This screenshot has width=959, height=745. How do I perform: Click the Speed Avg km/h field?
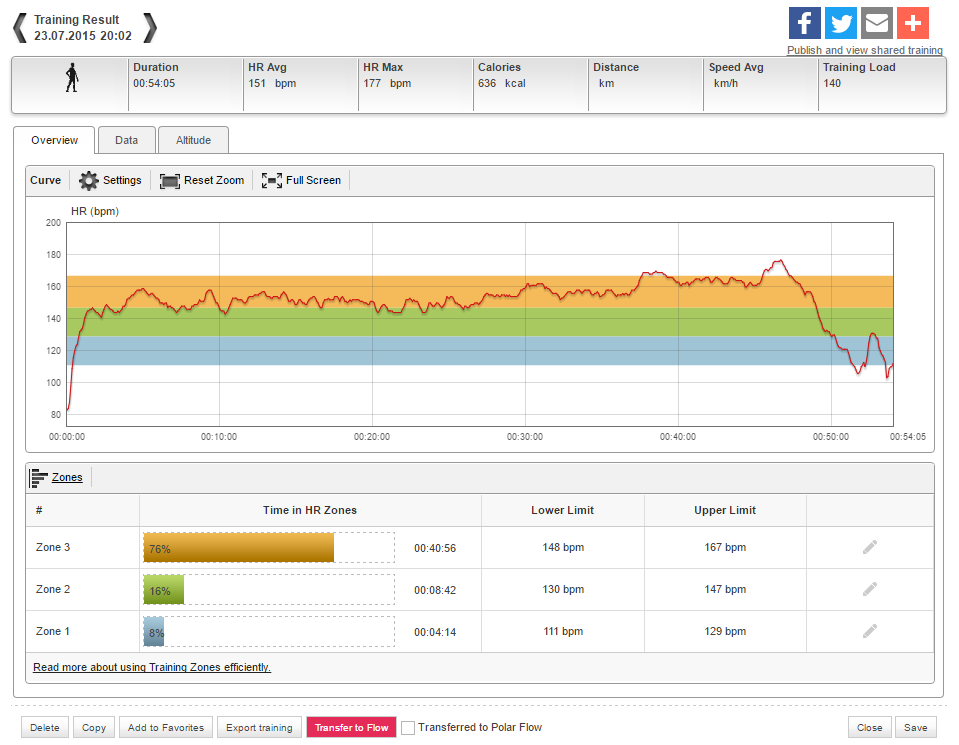pos(760,84)
